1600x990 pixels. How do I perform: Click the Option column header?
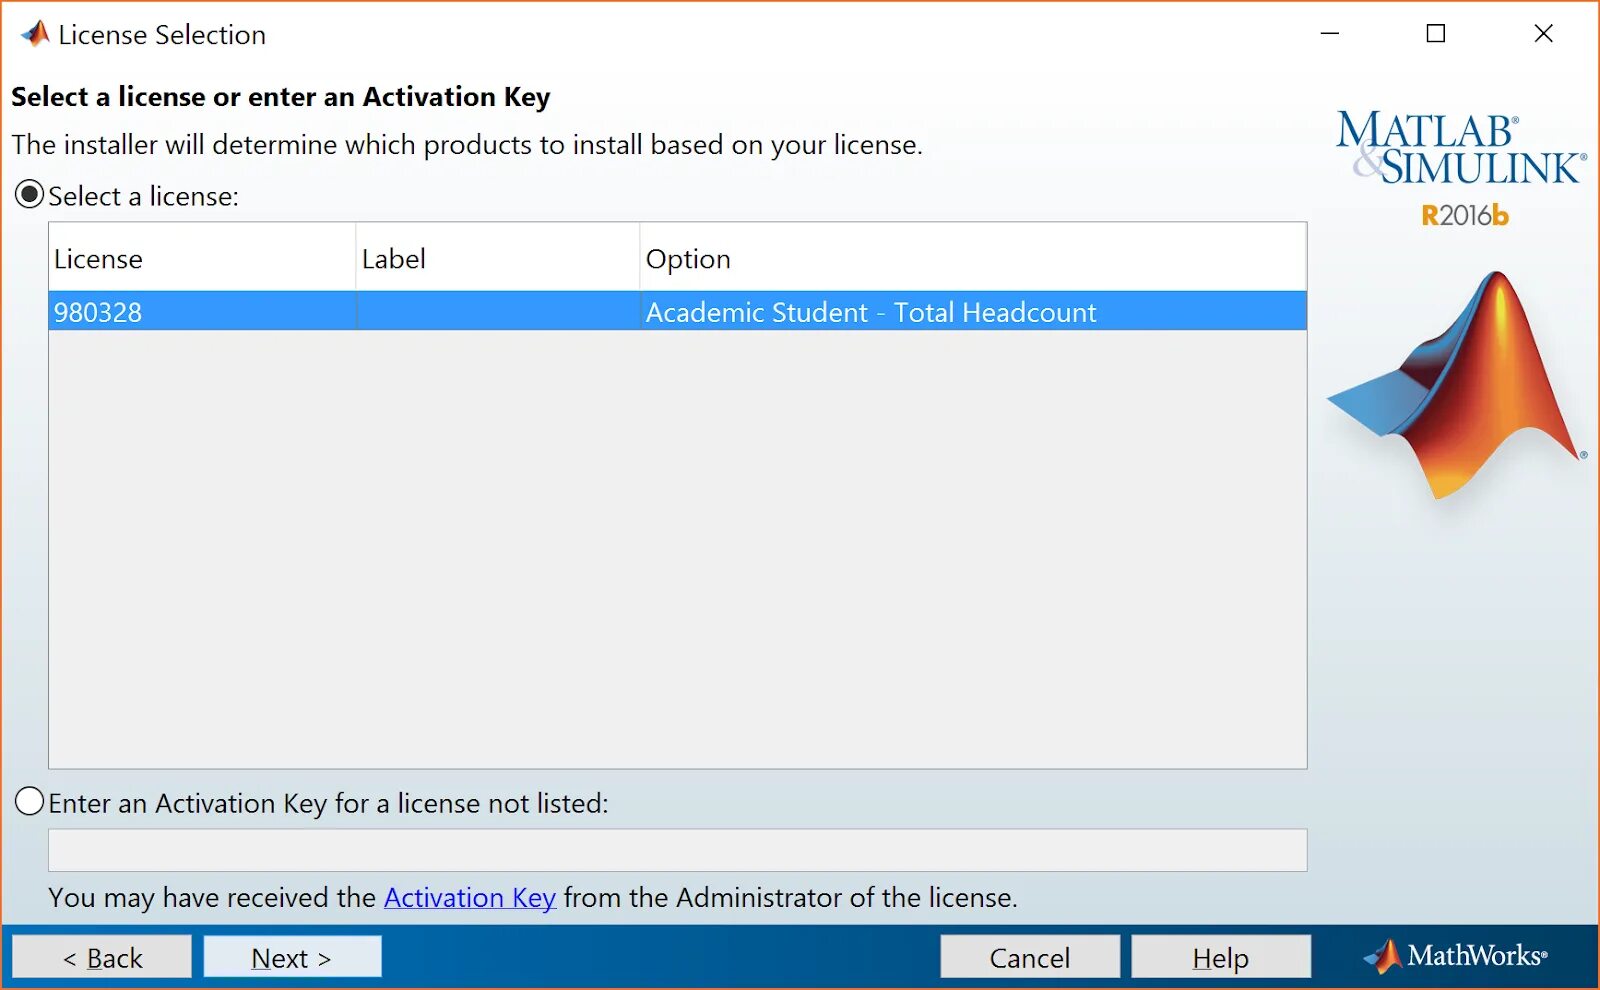[973, 258]
